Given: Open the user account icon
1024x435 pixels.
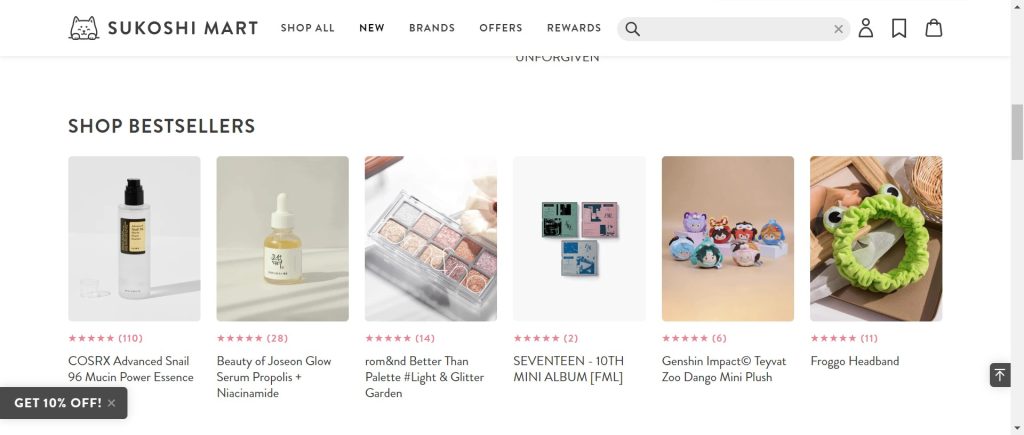Looking at the screenshot, I should pyautogui.click(x=866, y=28).
